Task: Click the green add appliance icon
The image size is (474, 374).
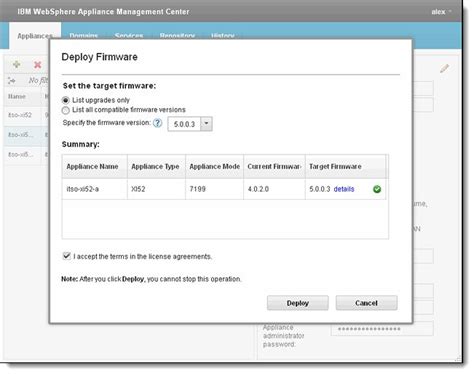Action: 16,64
